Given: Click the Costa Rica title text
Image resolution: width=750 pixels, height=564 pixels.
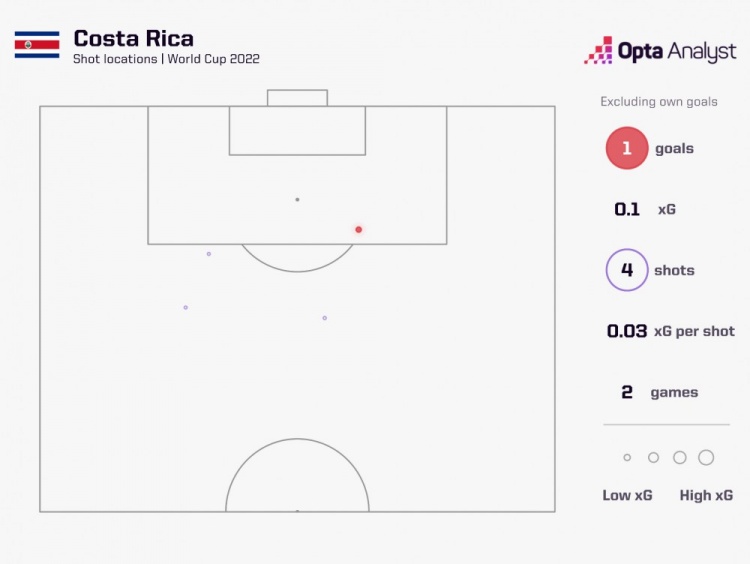Looking at the screenshot, I should [133, 39].
